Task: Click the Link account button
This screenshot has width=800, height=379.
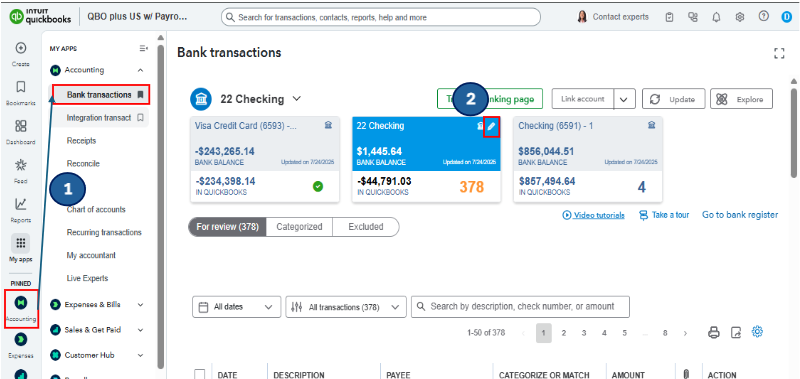Action: (583, 99)
